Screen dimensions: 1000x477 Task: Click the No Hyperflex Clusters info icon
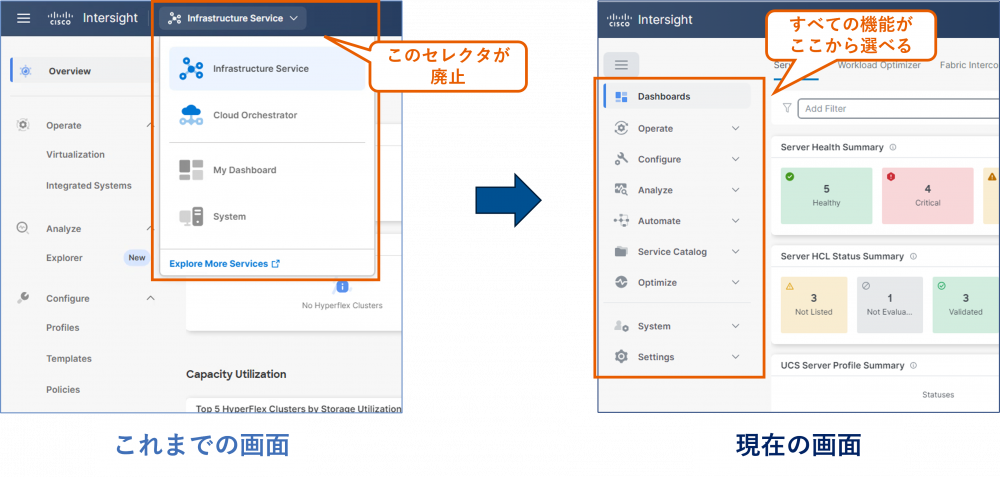point(342,286)
